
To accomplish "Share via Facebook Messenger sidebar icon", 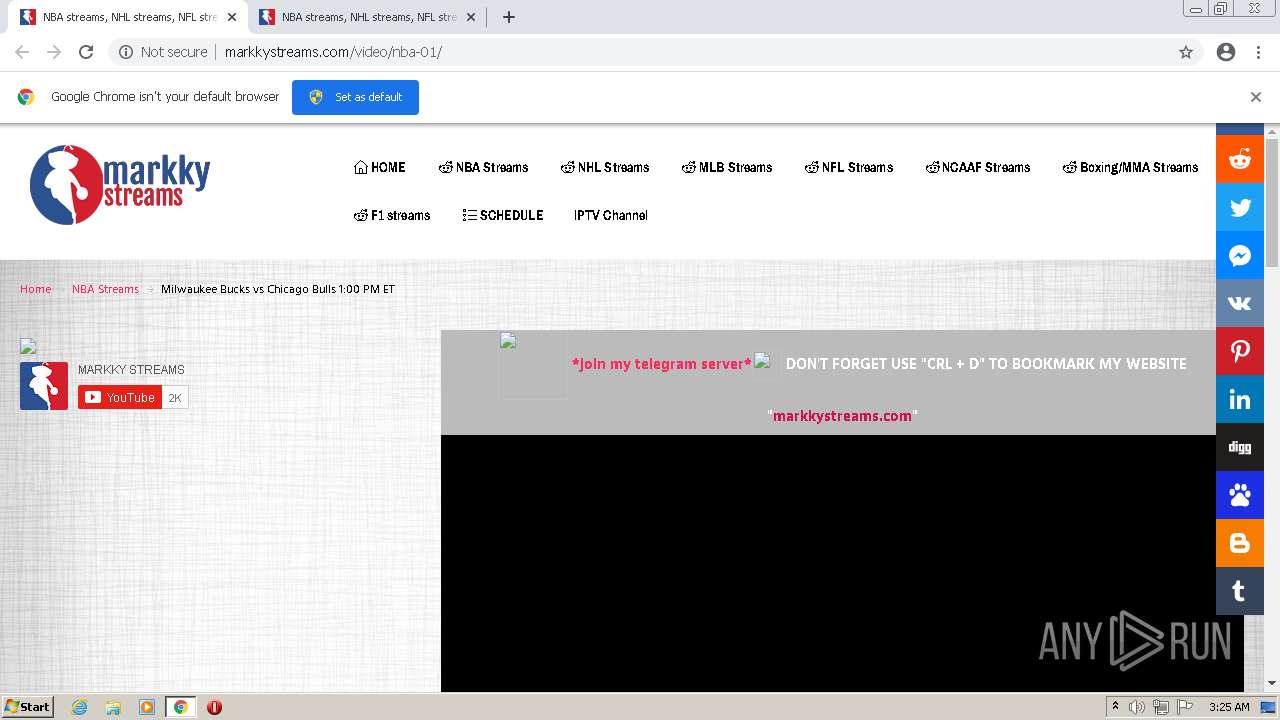I will (1240, 255).
